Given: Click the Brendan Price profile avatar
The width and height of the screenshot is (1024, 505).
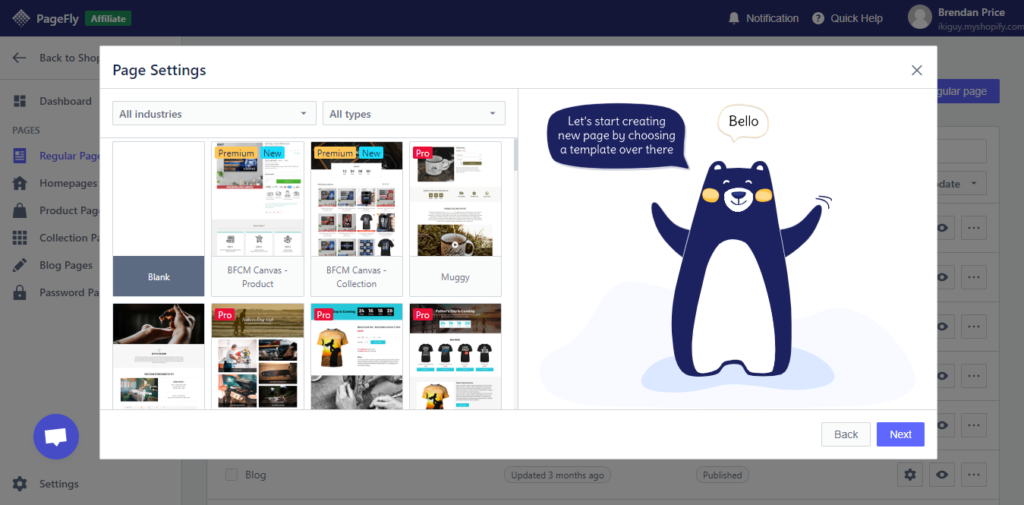Looking at the screenshot, I should [x=919, y=17].
